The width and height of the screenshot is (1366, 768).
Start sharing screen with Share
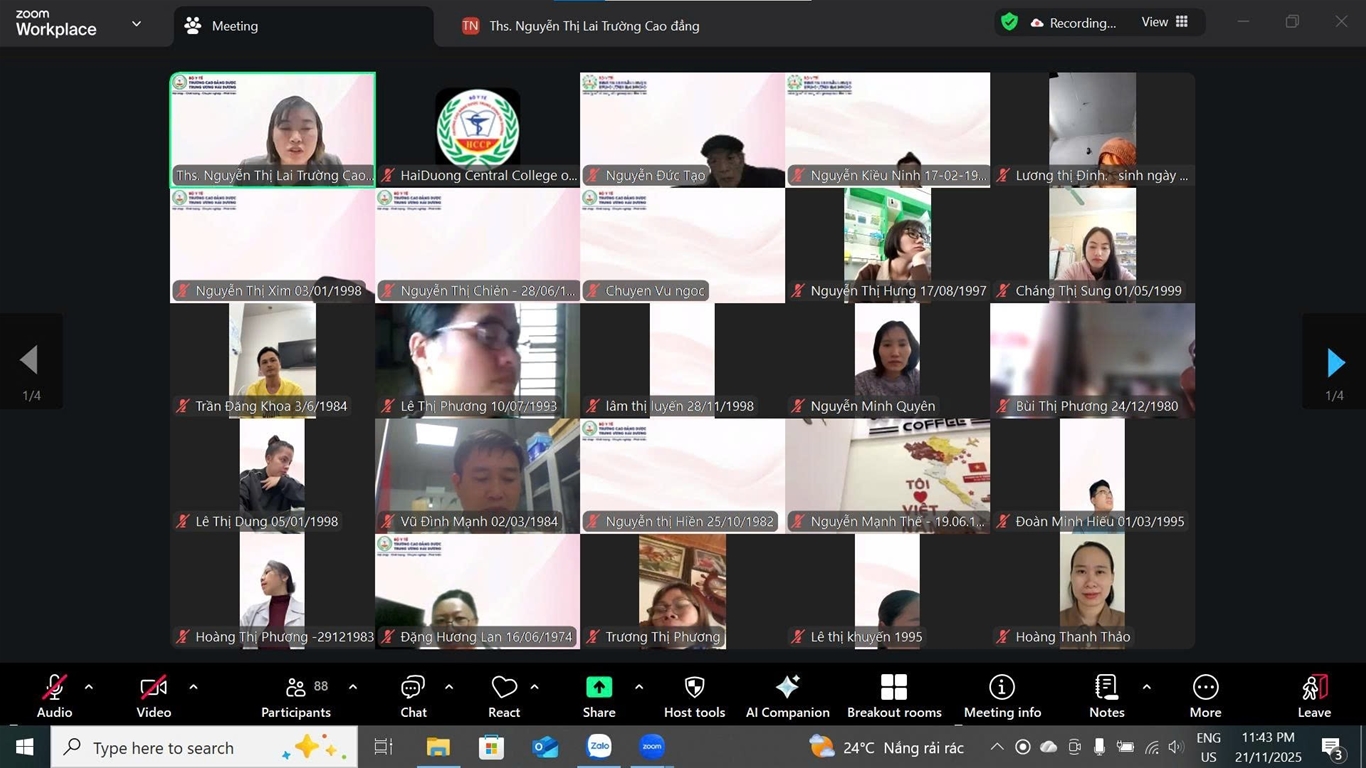(x=599, y=696)
